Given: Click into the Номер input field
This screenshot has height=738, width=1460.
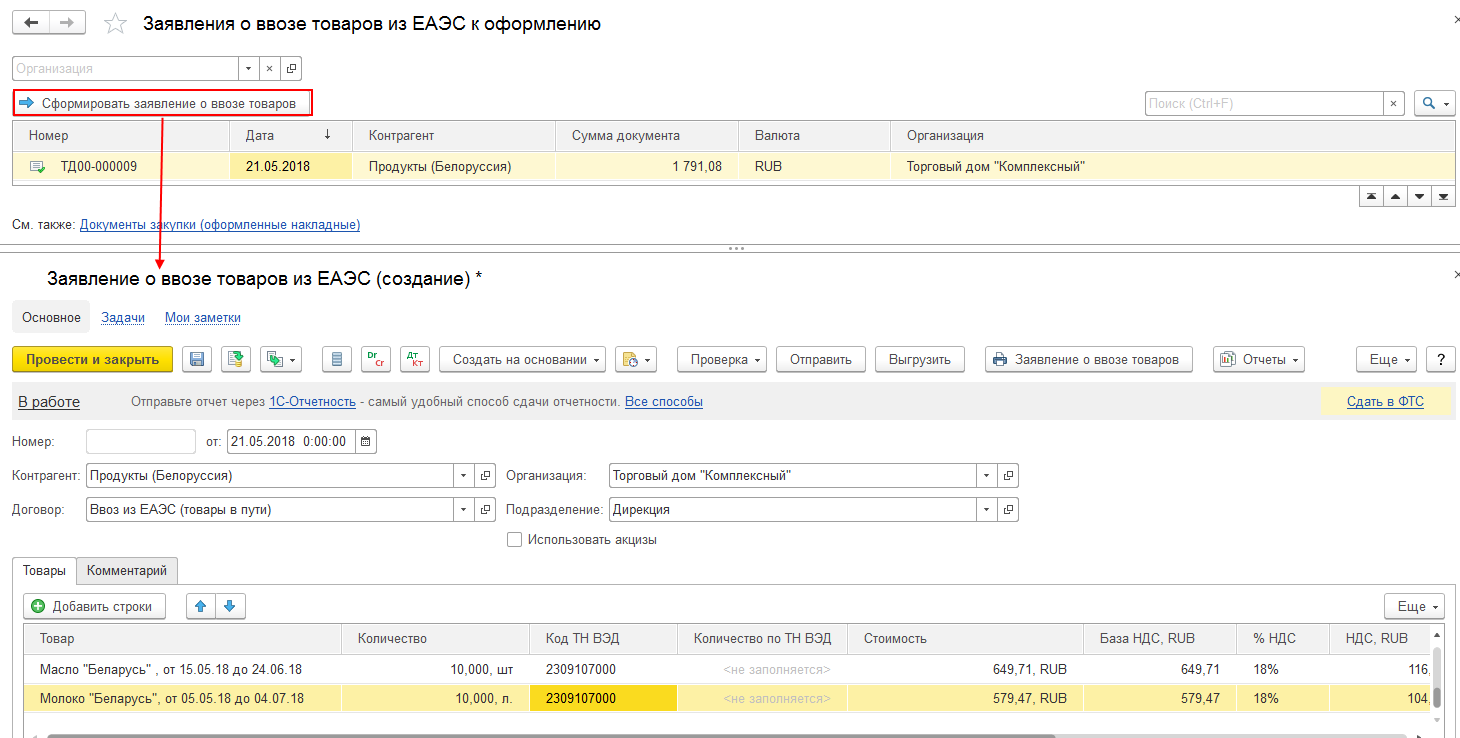Looking at the screenshot, I should (x=141, y=441).
